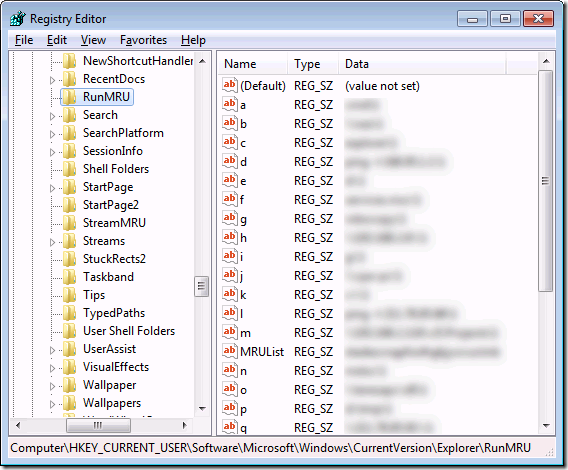This screenshot has width=568, height=470.
Task: Select the string icon of value q
Action: 230,427
